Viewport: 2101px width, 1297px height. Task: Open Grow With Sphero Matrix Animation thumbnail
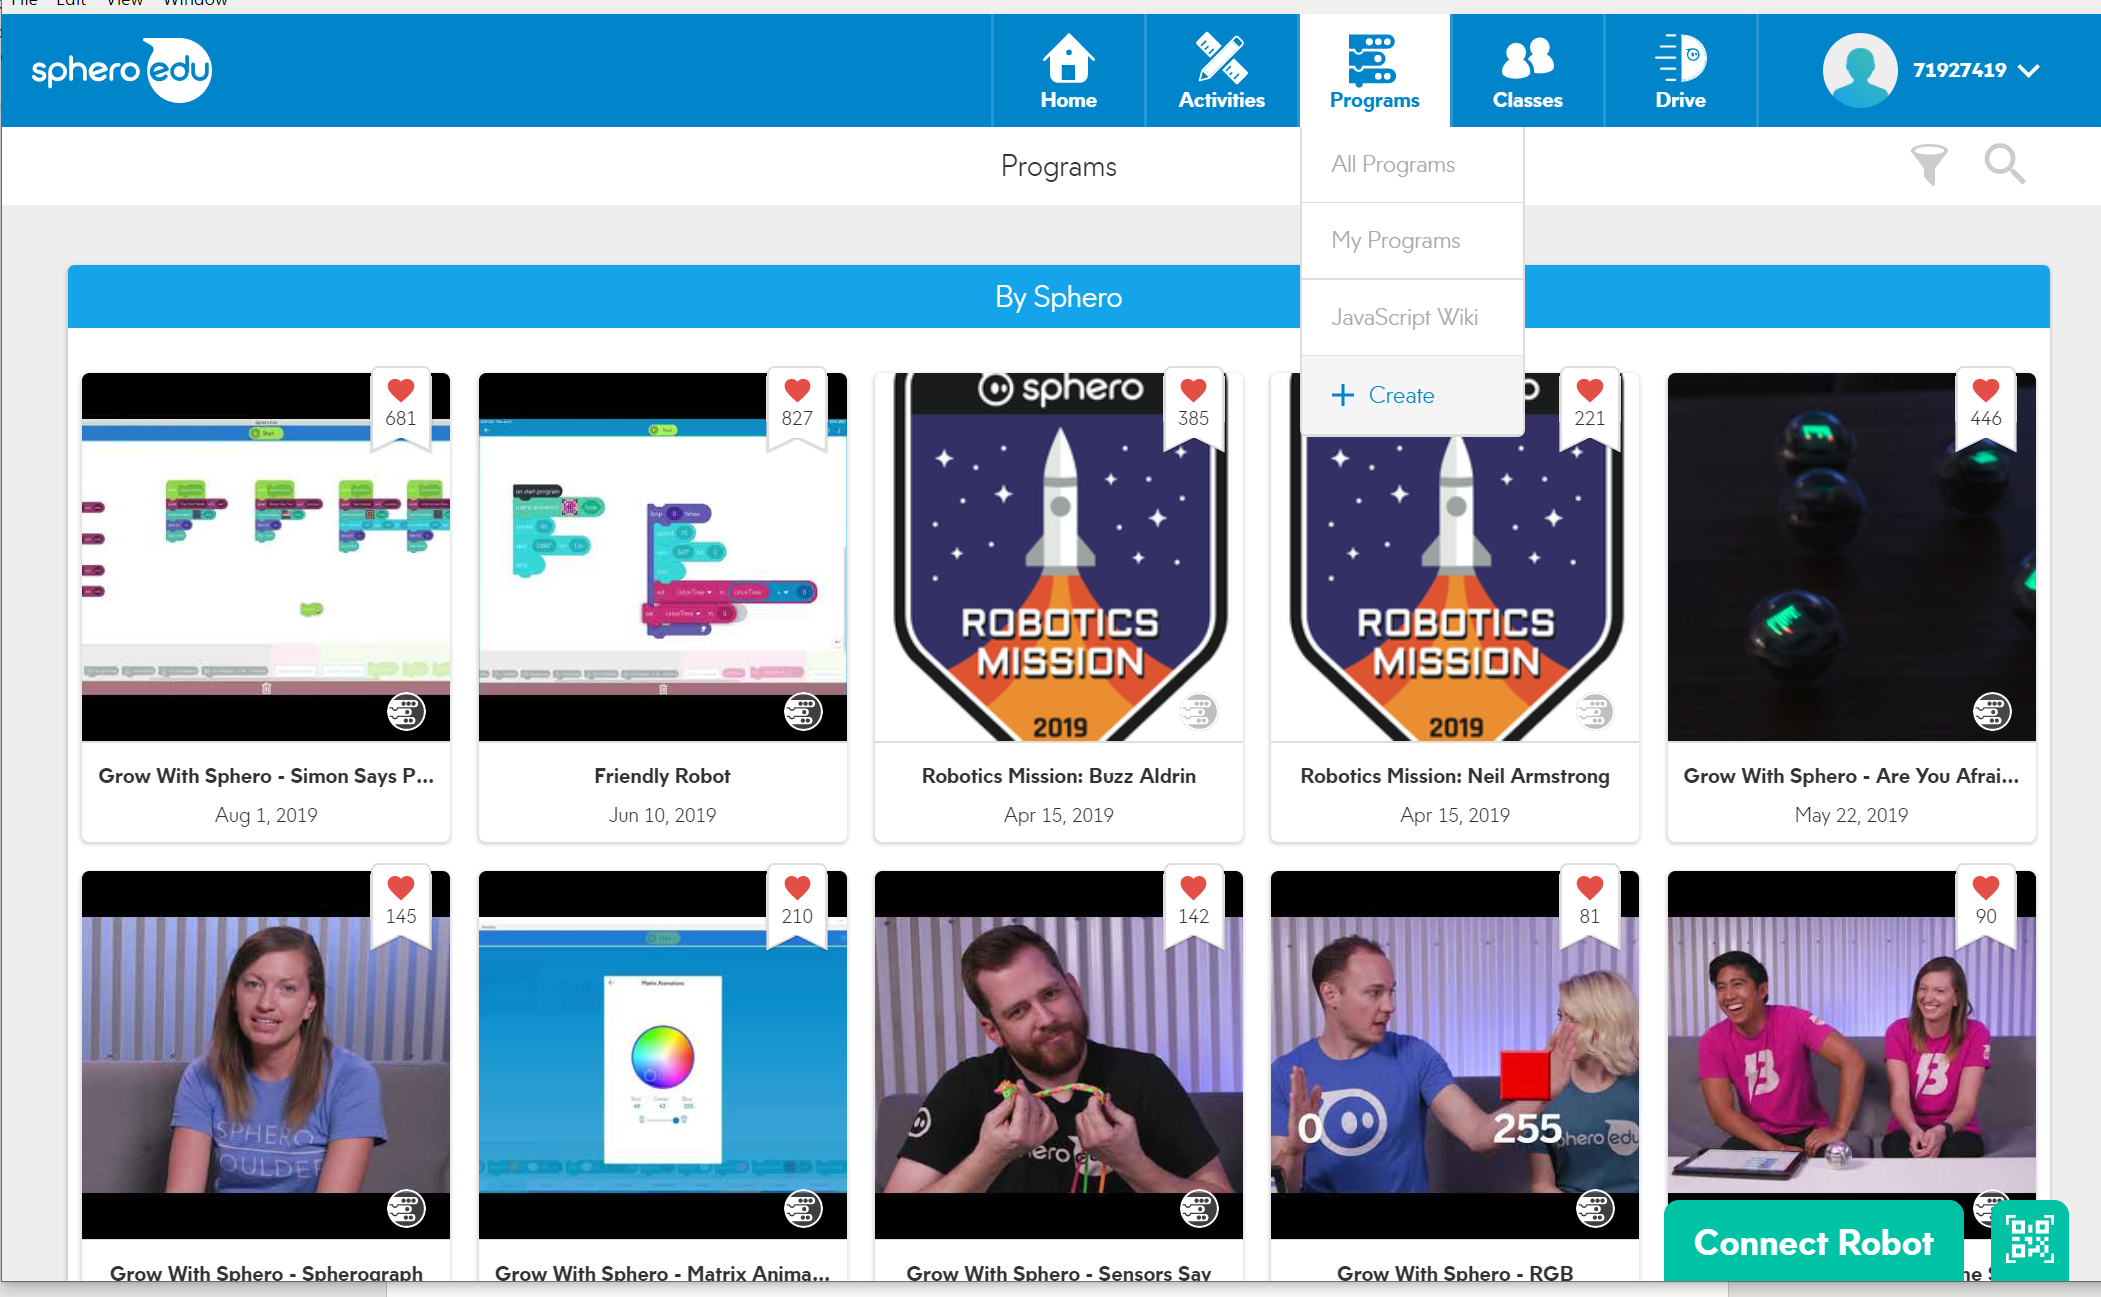click(662, 1055)
